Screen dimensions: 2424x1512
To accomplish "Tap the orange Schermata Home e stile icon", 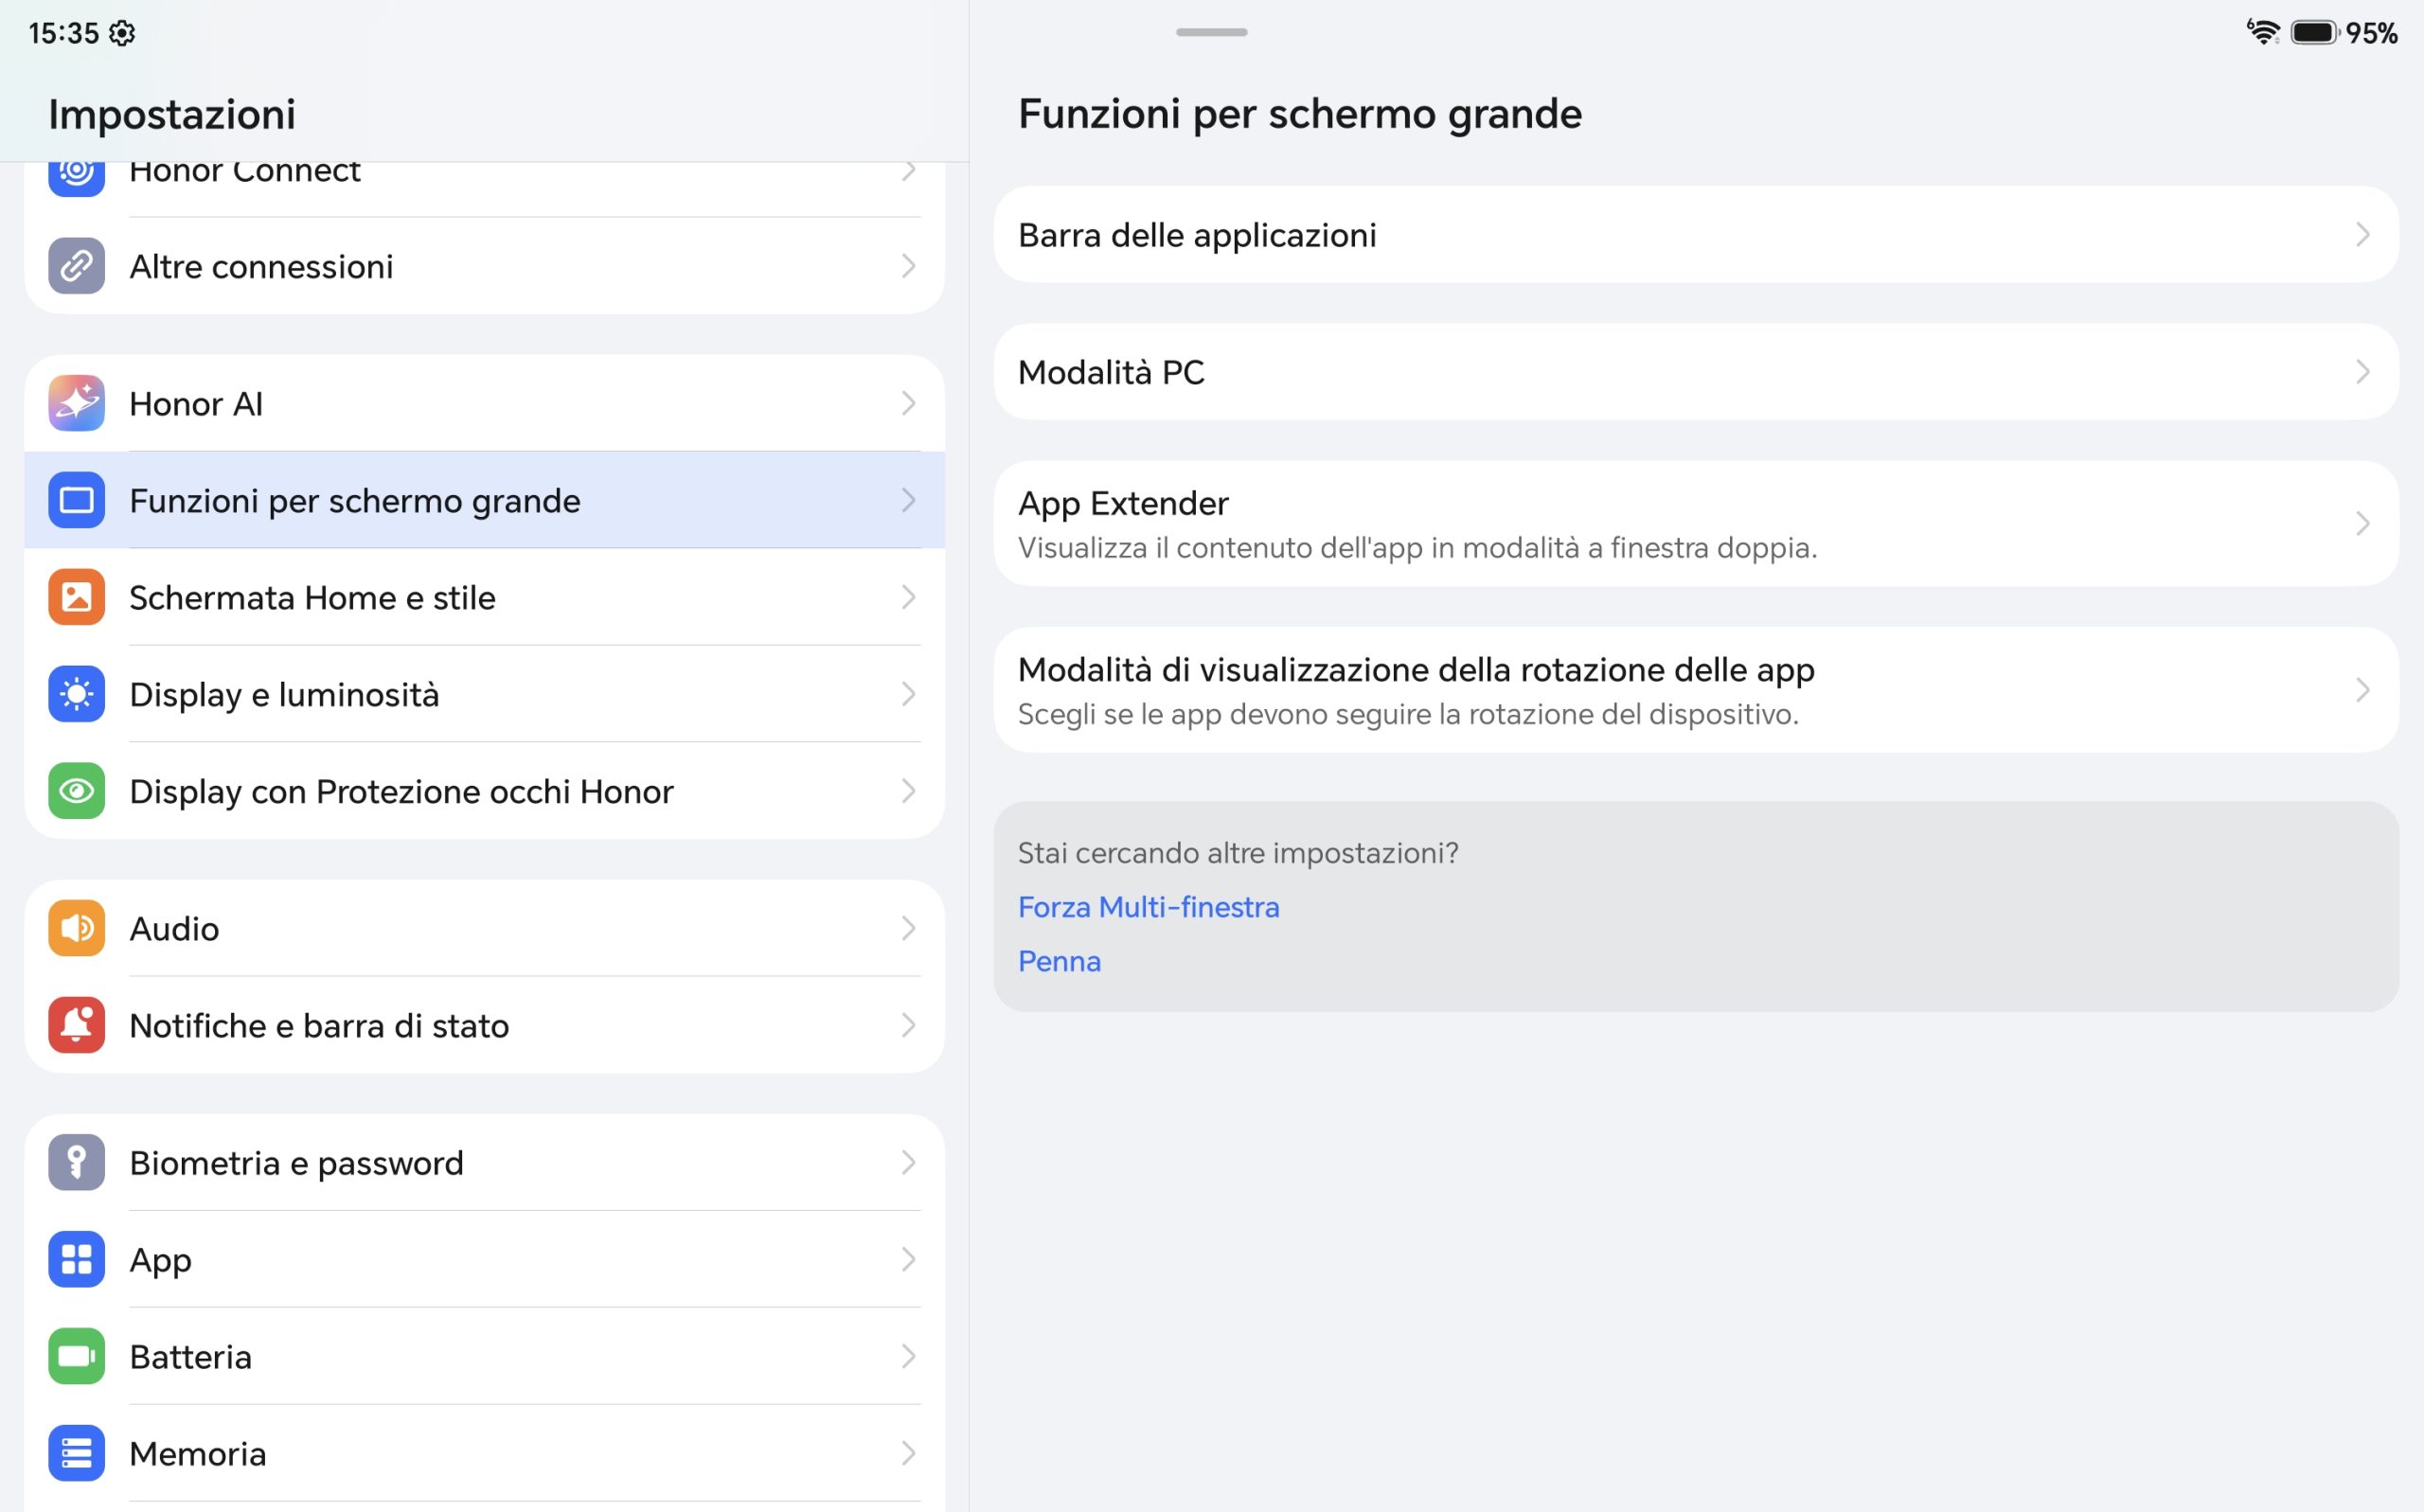I will pyautogui.click(x=76, y=597).
